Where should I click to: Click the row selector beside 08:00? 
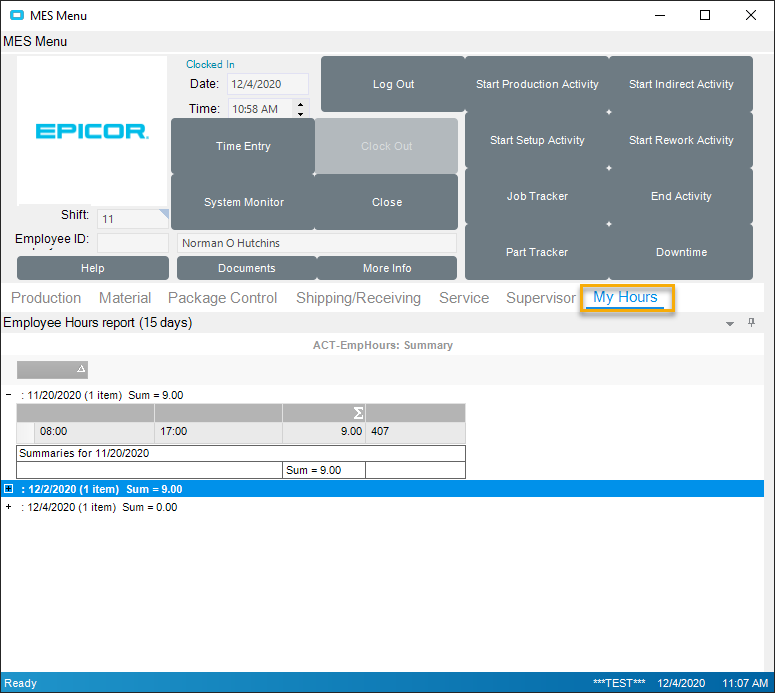[25, 432]
